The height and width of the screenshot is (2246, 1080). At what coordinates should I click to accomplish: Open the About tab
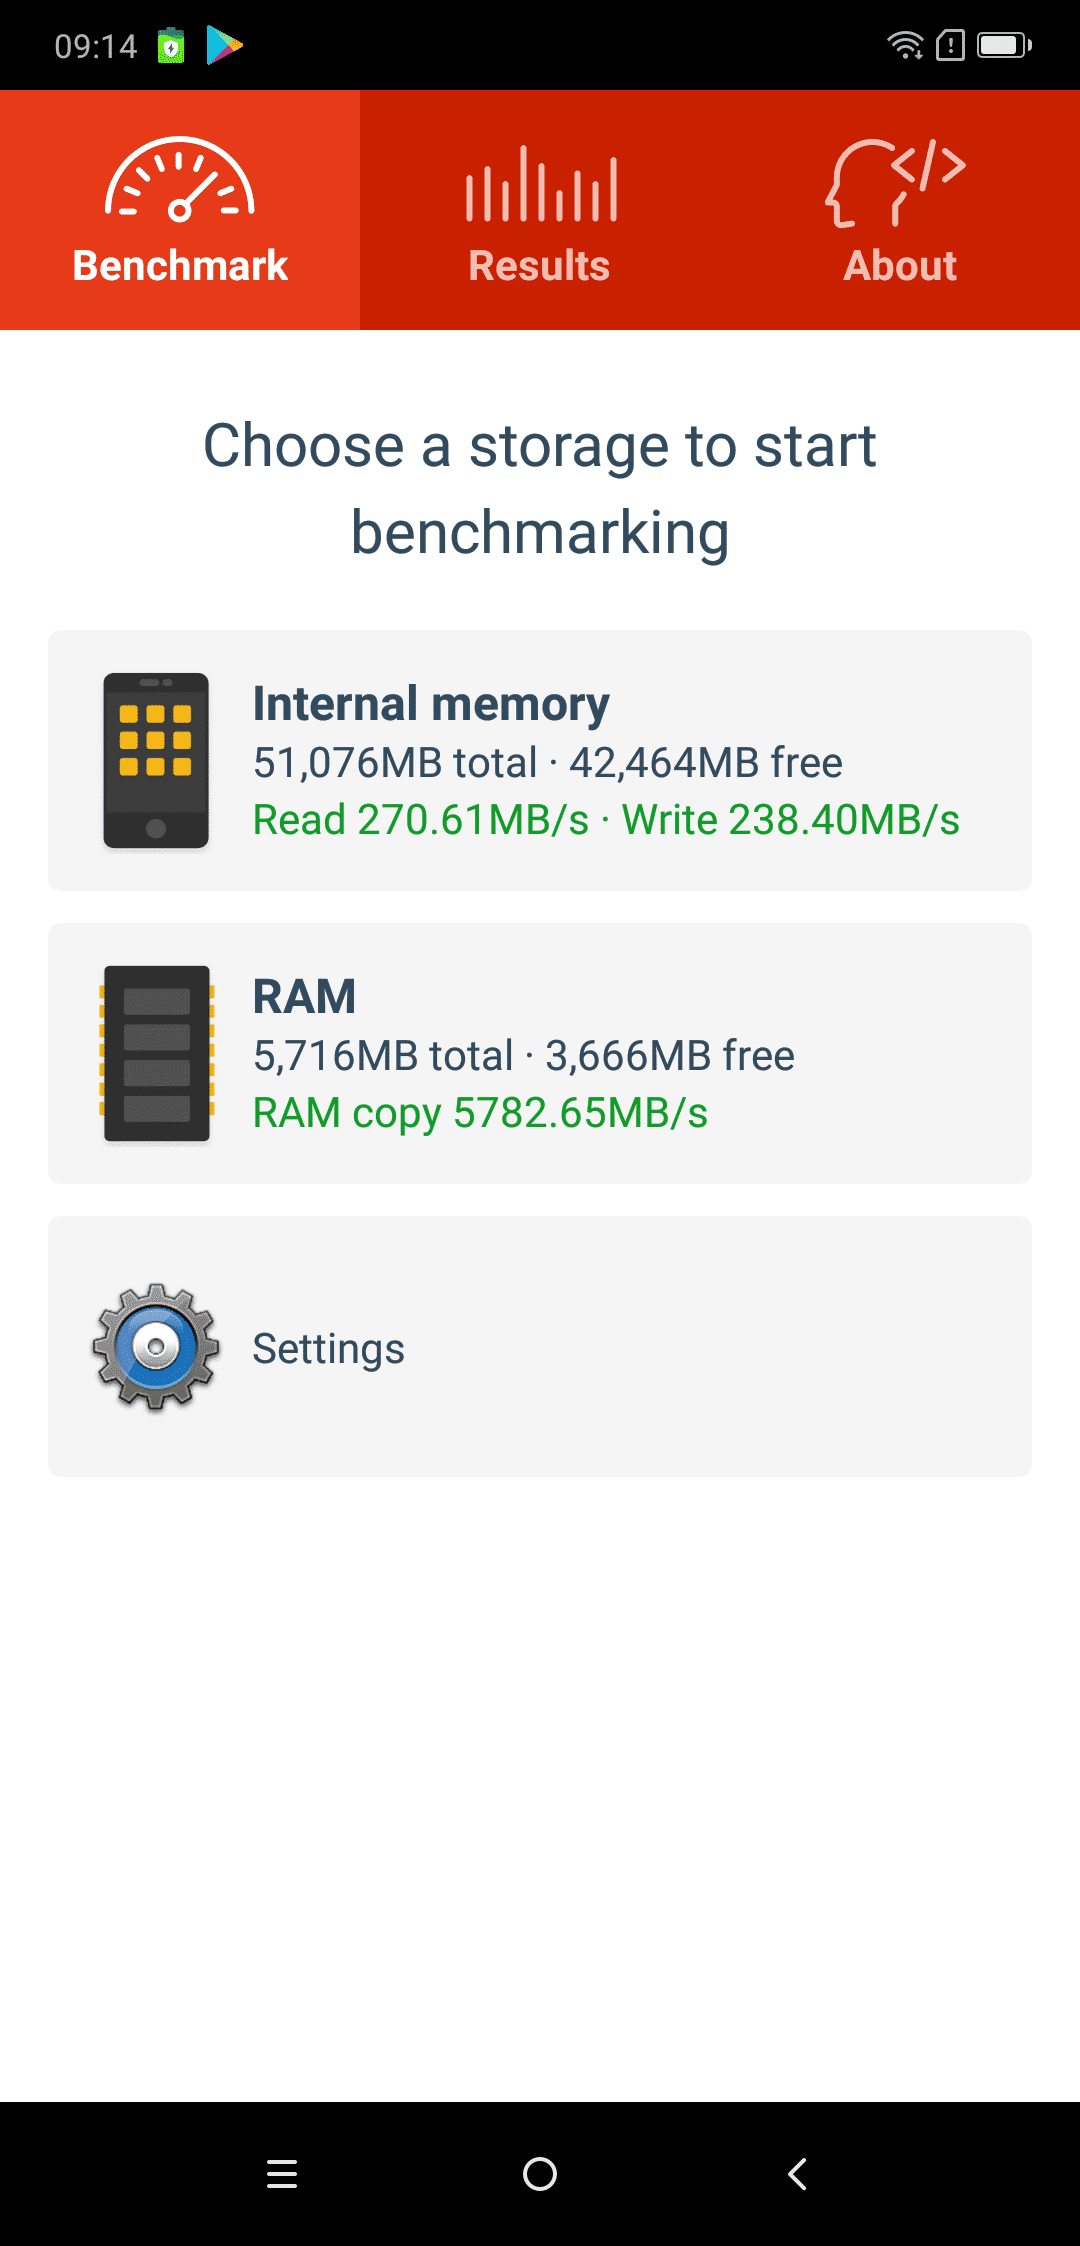(900, 210)
